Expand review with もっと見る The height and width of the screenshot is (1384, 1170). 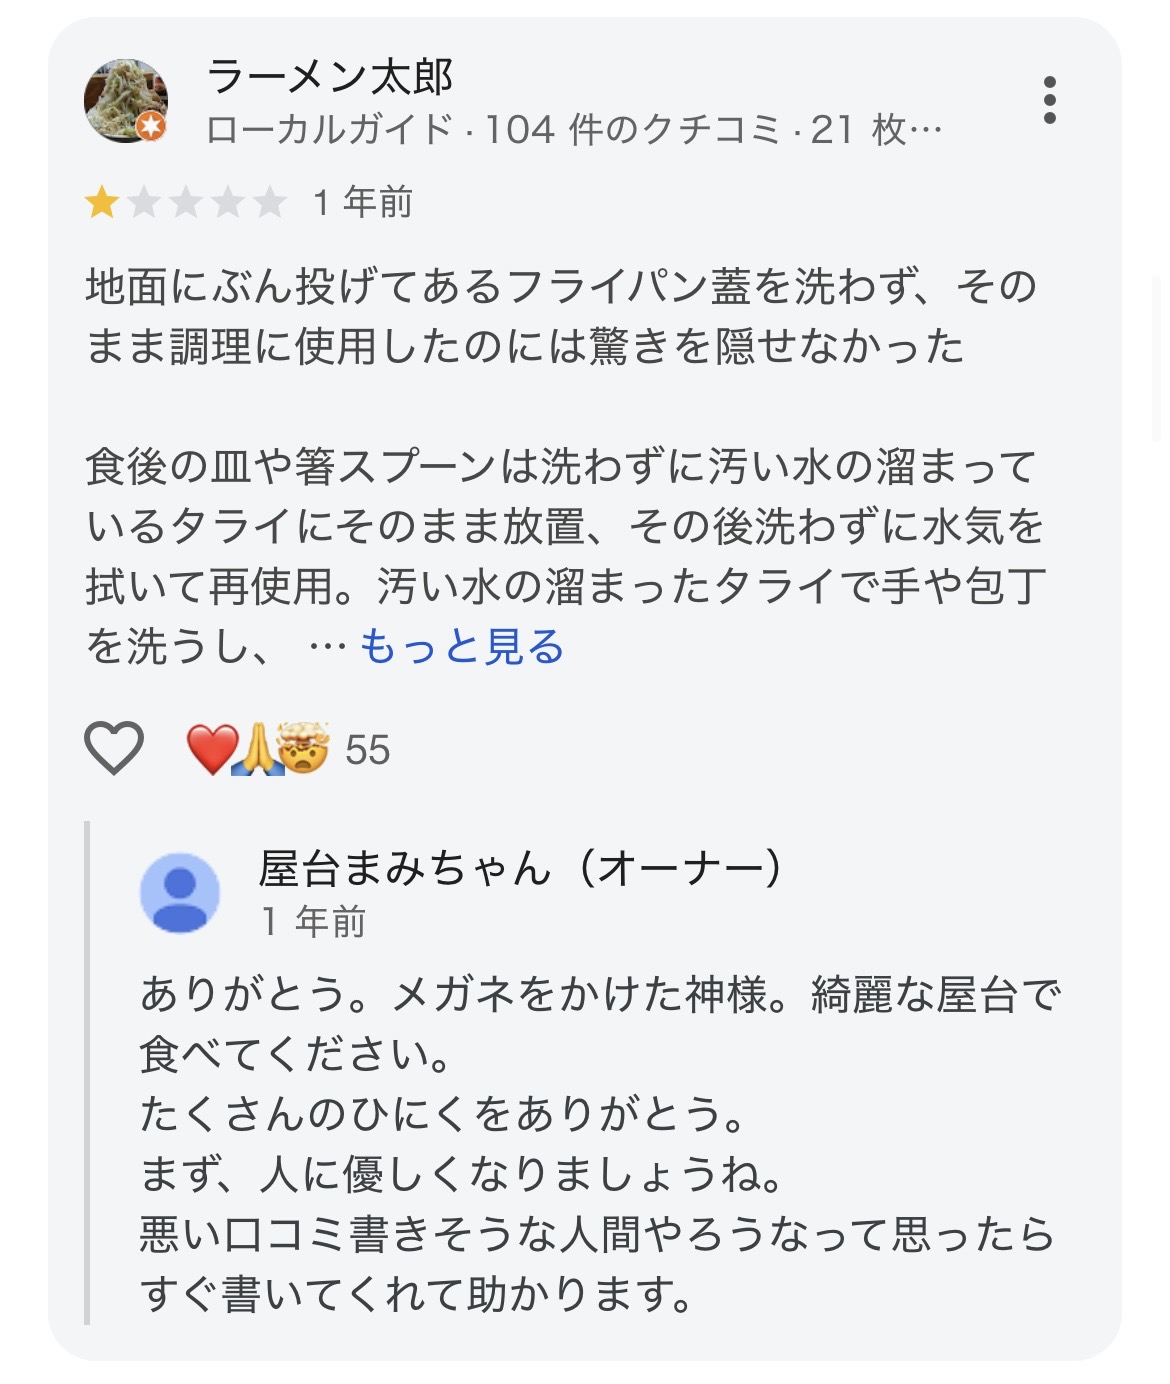[x=461, y=647]
